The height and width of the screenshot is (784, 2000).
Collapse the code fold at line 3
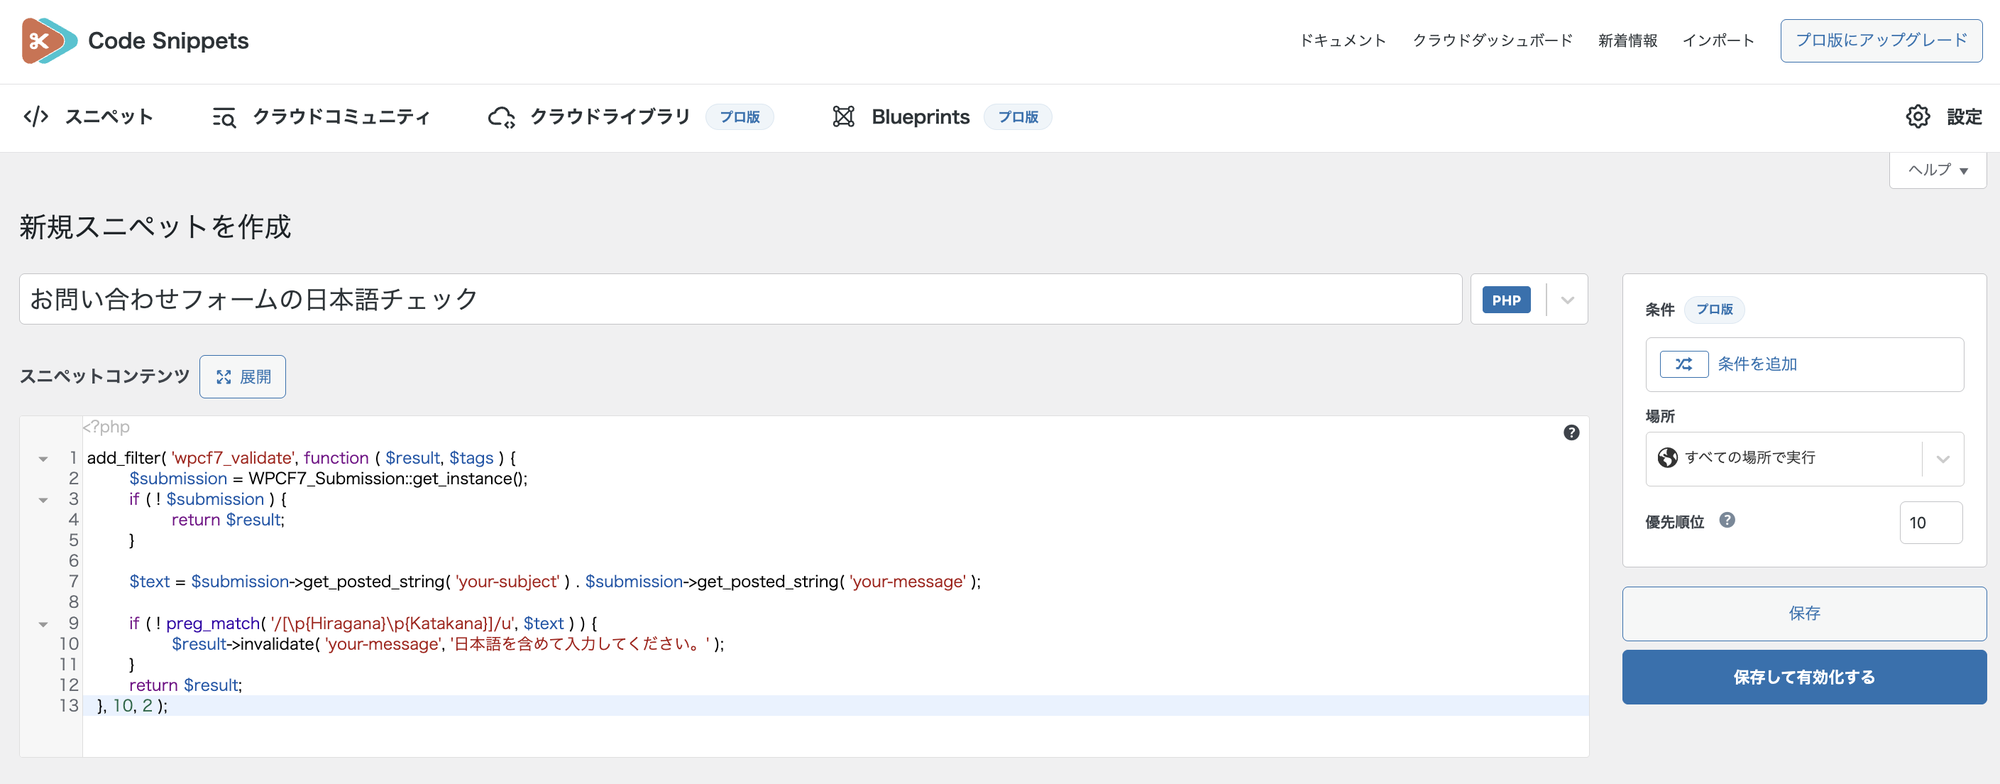point(43,500)
